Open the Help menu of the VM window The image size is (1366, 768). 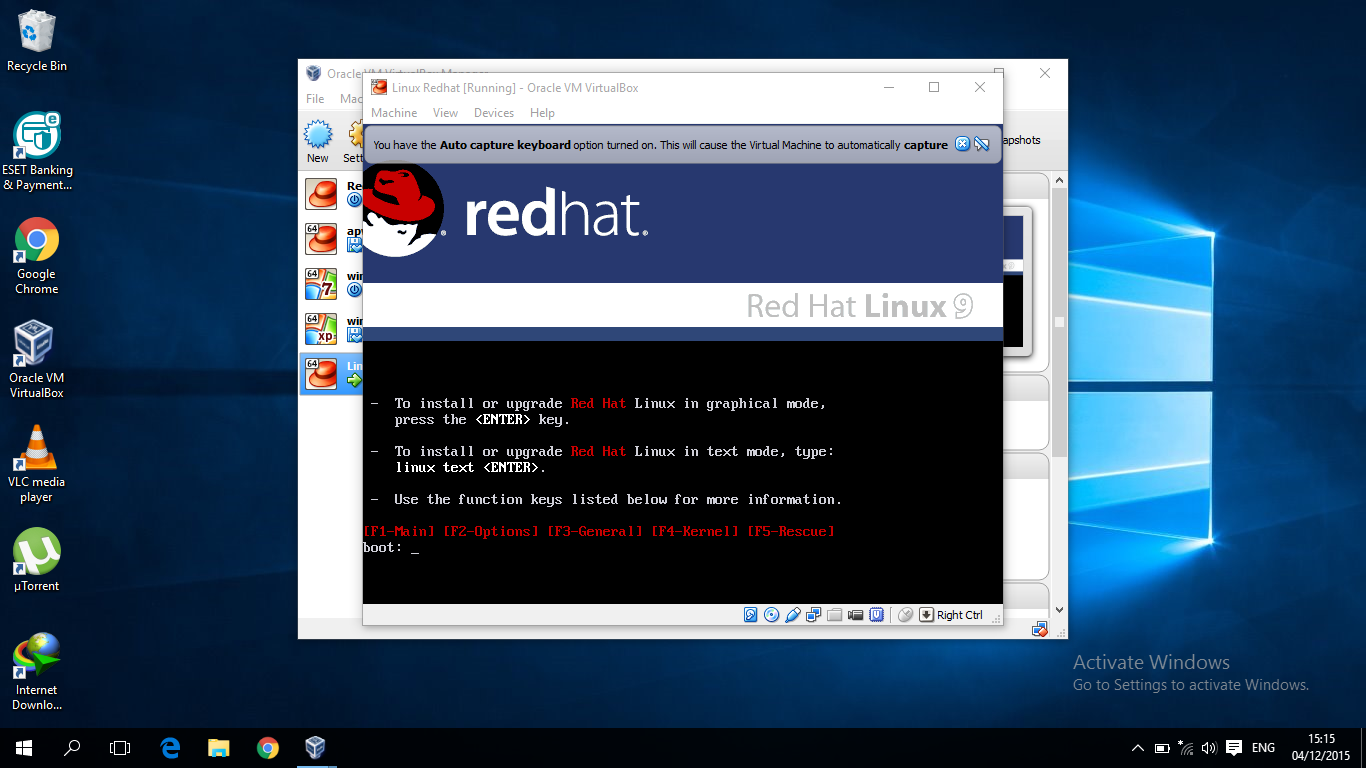tap(542, 113)
